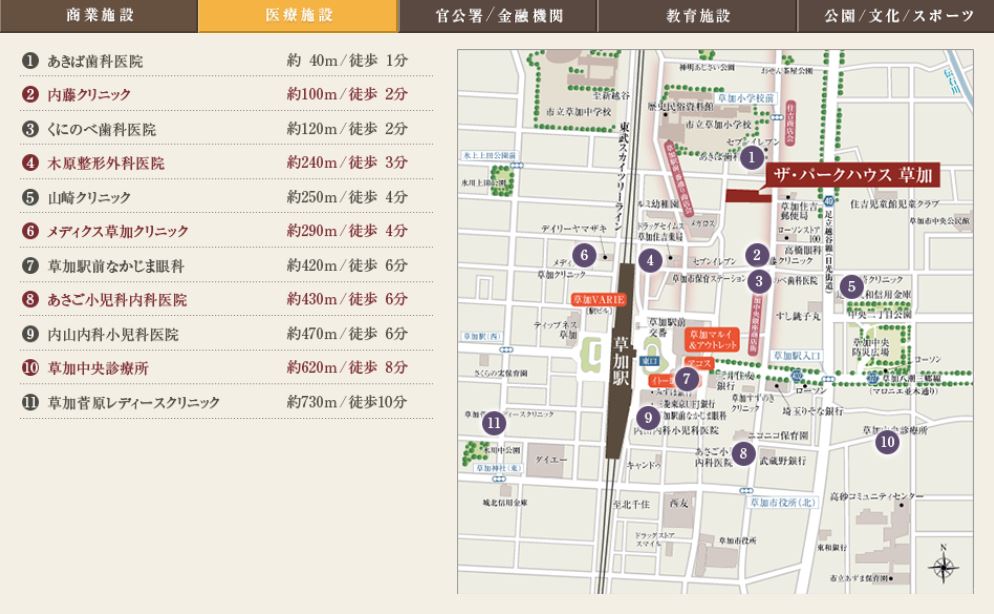Open the 商業施設 tab
Viewport: 994px width, 614px height.
tap(99, 16)
